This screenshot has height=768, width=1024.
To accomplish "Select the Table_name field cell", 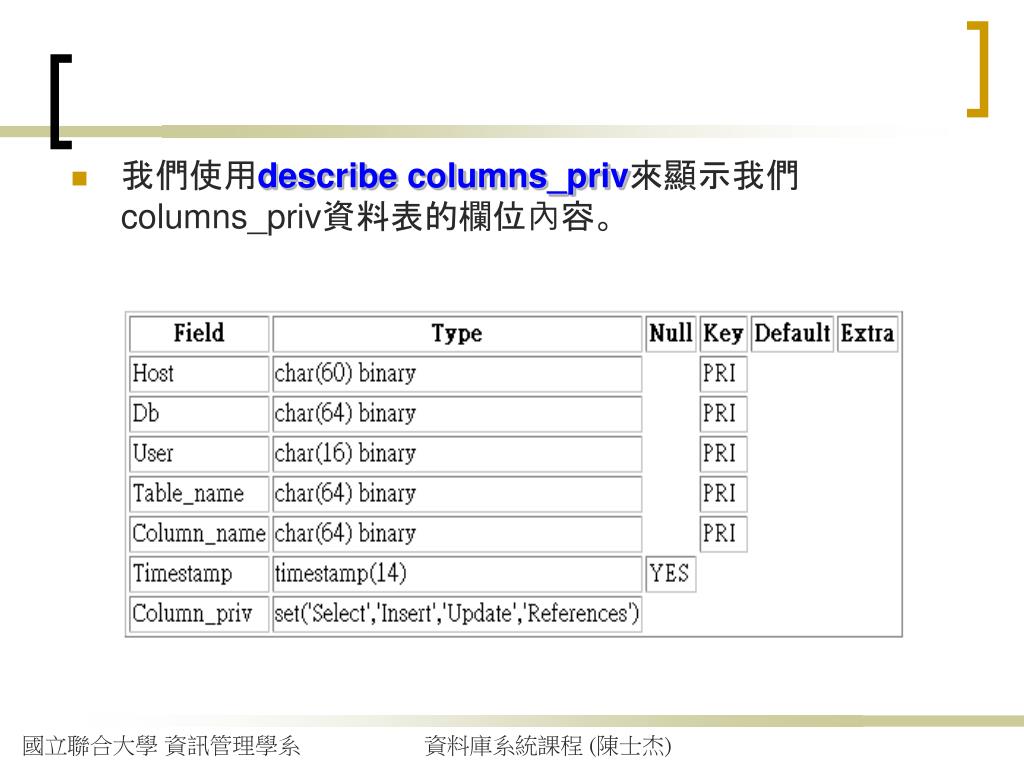I will click(199, 494).
